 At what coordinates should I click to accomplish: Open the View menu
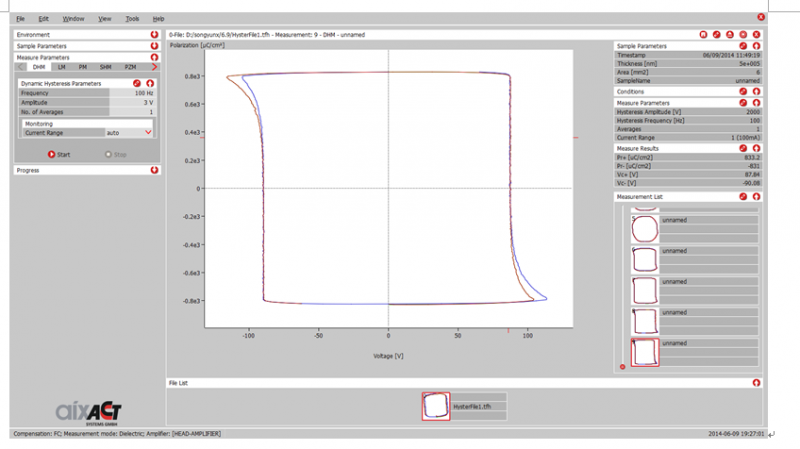click(x=105, y=19)
